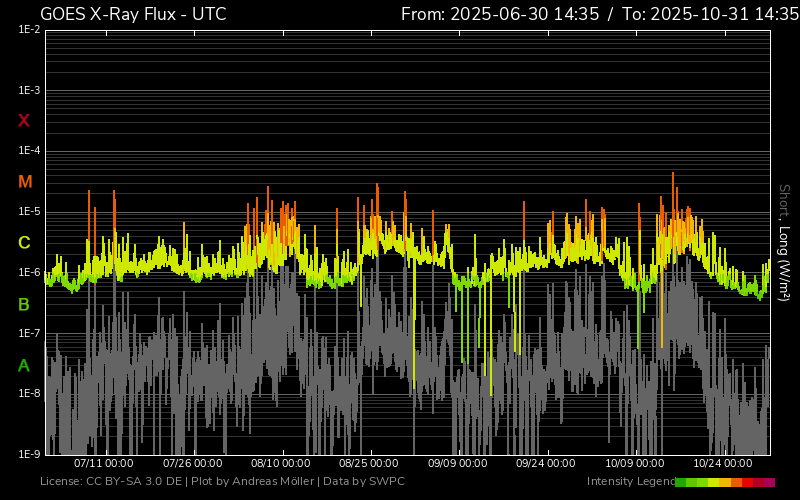This screenshot has height=500, width=800.
Task: Click the magenta end of intensity legend
Action: [769, 482]
